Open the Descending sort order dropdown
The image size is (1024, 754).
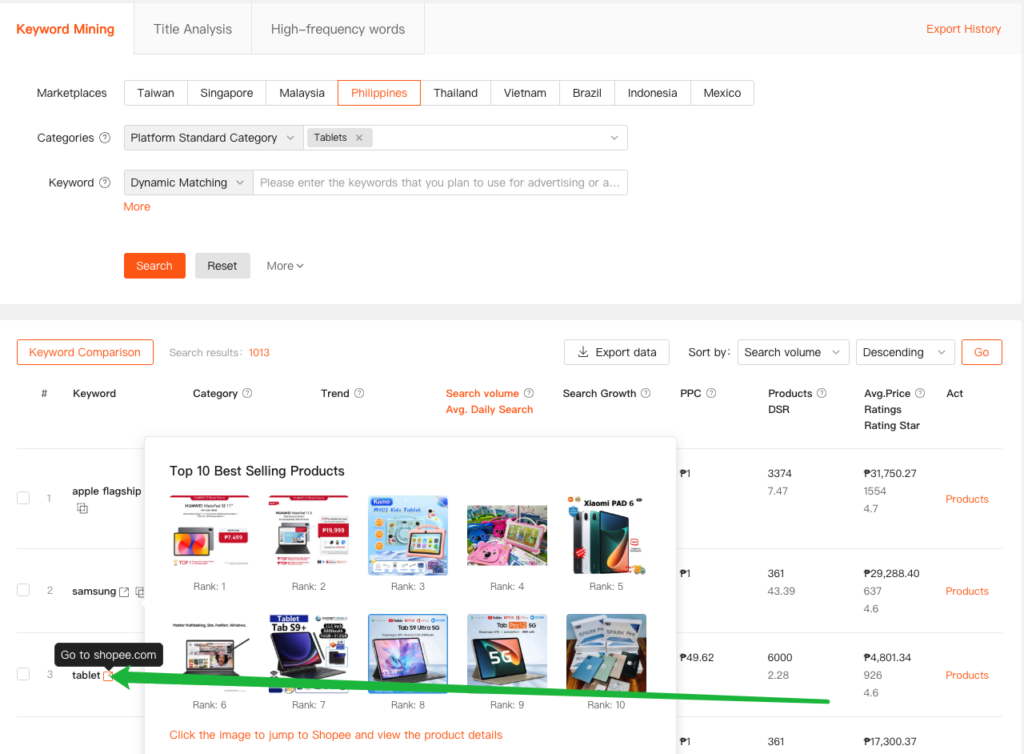point(905,352)
